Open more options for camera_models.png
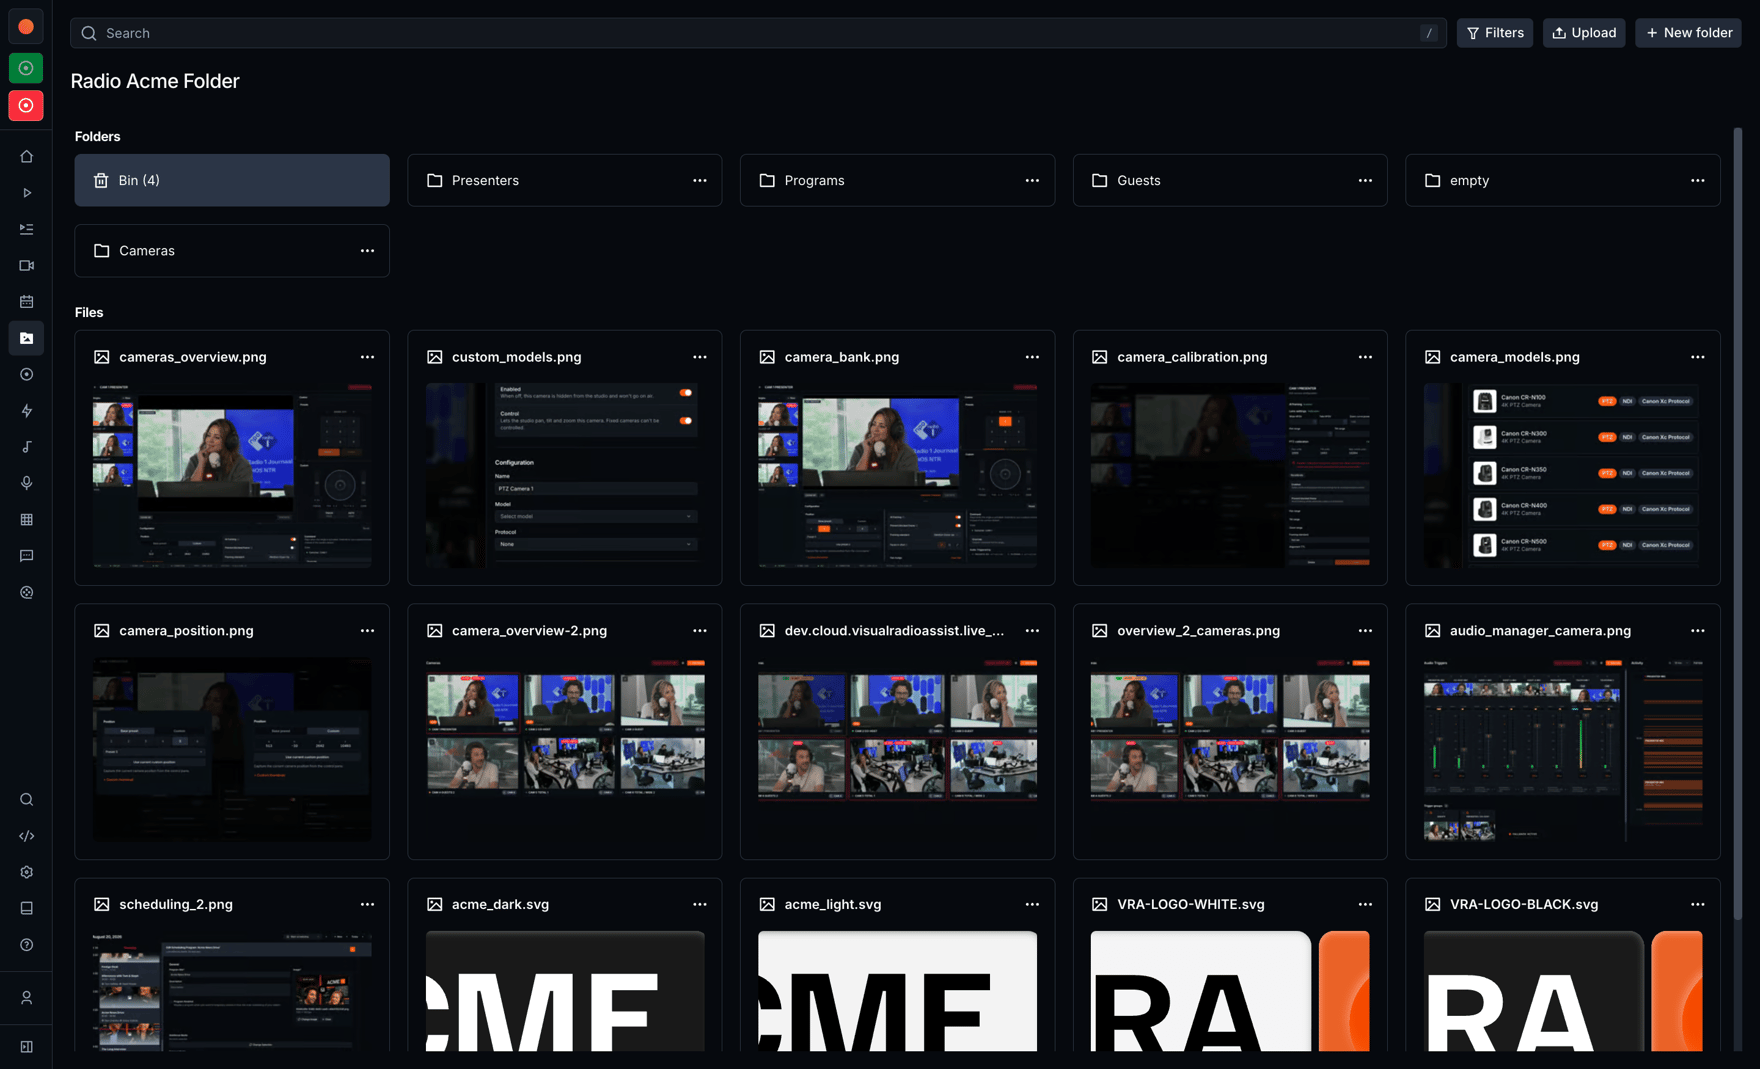Screen dimensions: 1760x1069 (1698, 357)
